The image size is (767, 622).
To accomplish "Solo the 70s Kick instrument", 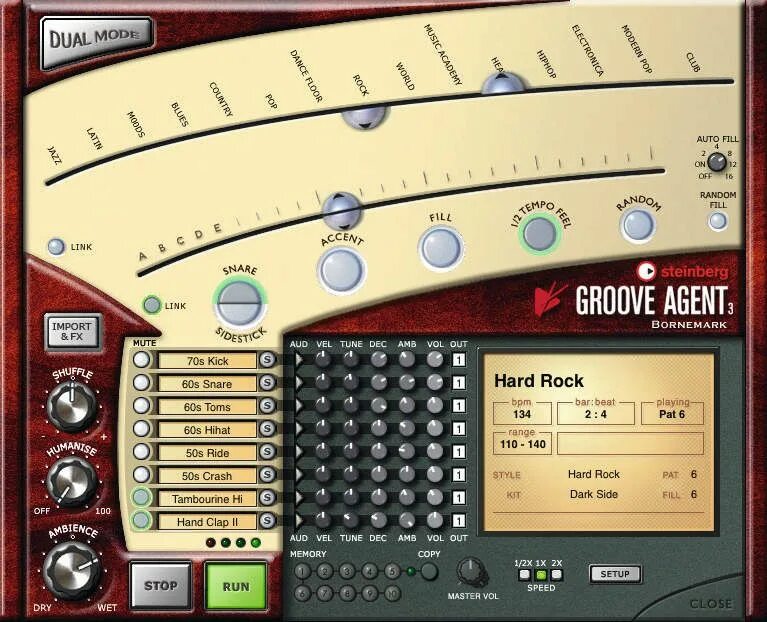I will [x=267, y=360].
